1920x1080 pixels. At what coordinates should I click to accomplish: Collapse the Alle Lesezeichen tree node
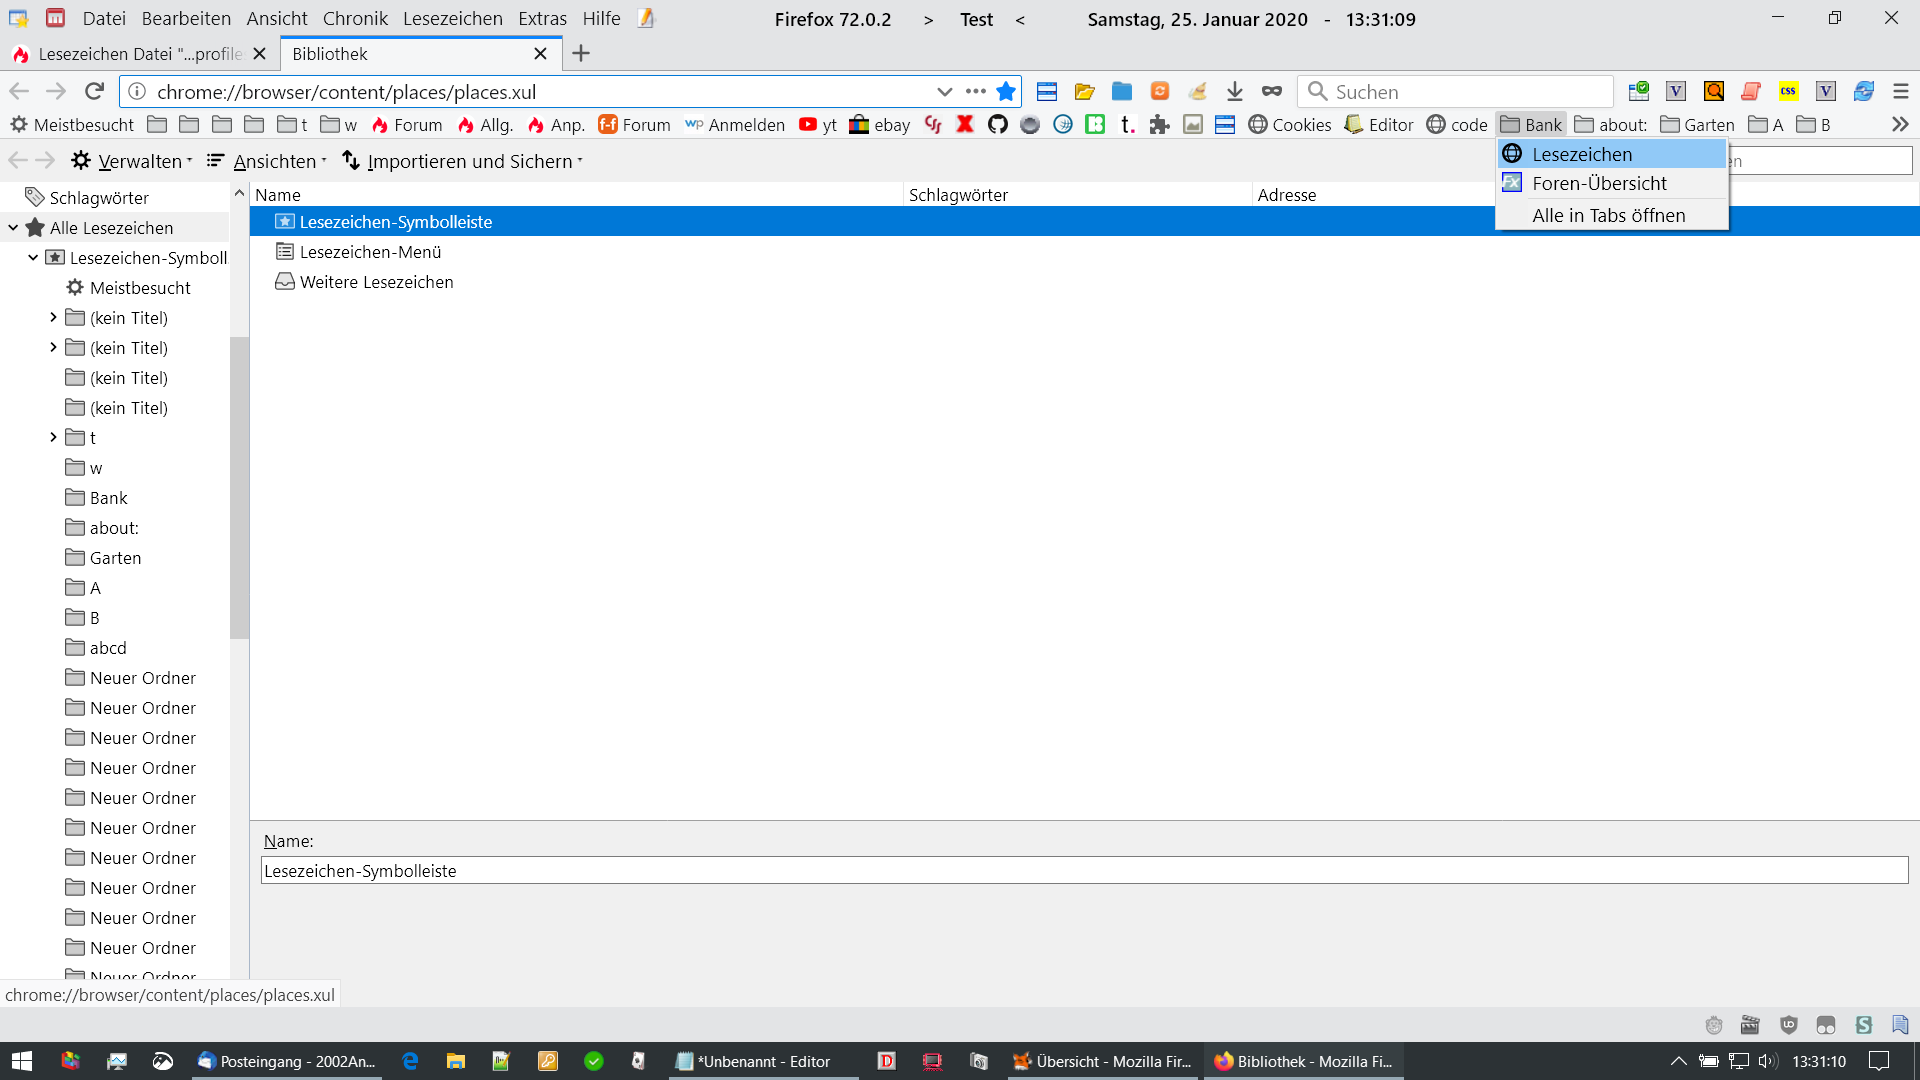tap(13, 228)
